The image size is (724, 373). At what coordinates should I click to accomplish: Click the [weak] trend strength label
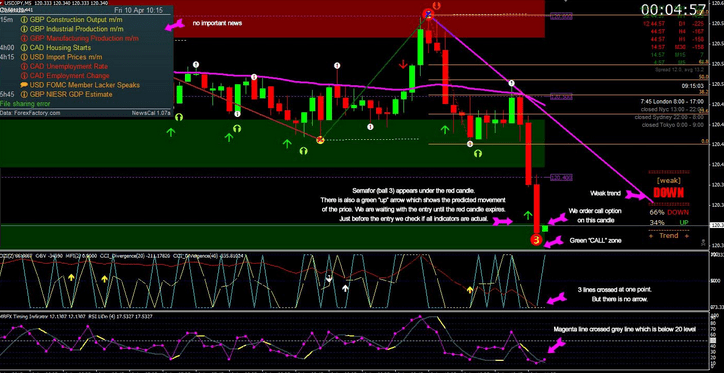(669, 180)
